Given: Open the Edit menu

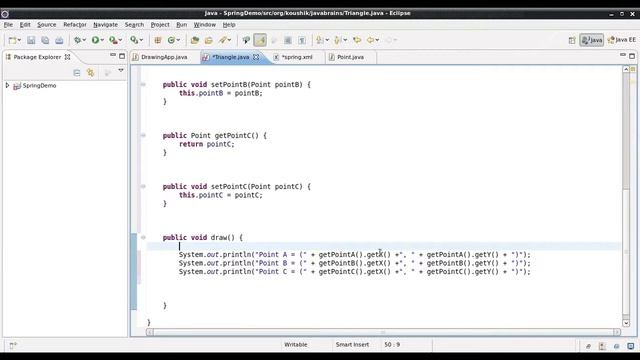Looking at the screenshot, I should point(25,25).
